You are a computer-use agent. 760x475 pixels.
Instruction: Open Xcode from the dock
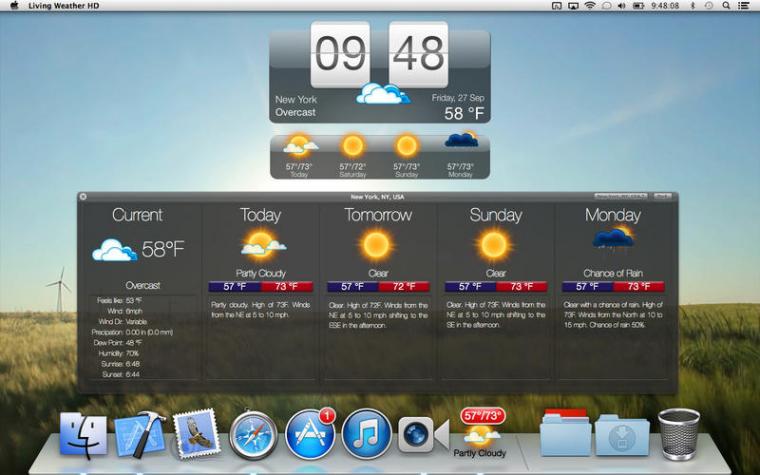[140, 435]
